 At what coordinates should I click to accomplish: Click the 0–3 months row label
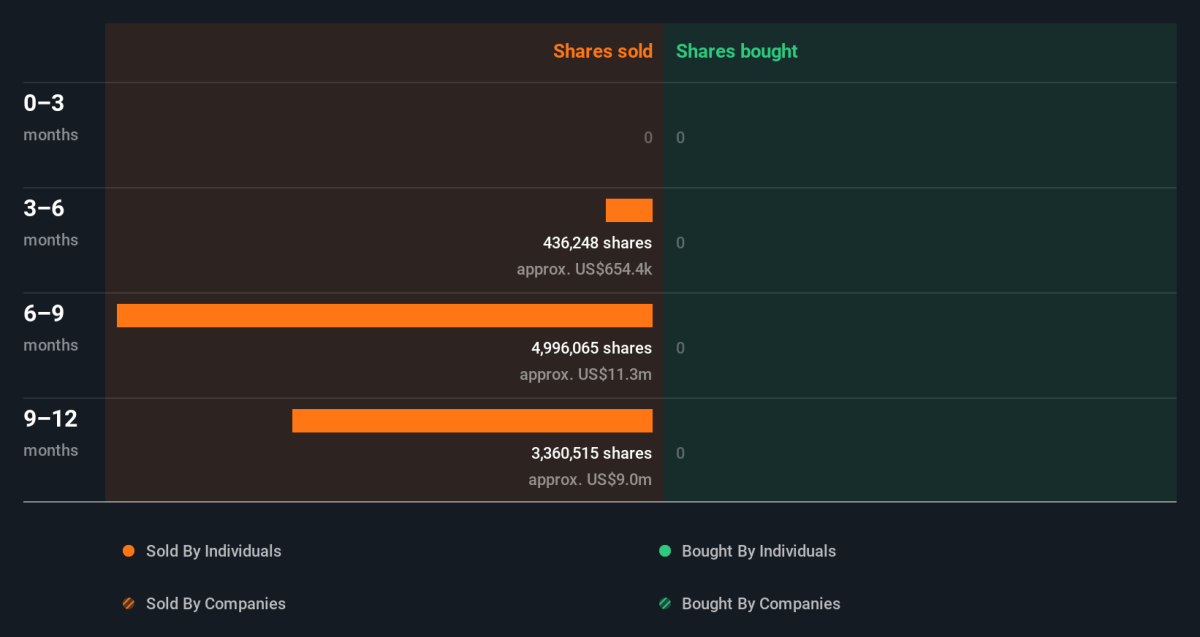(x=51, y=117)
